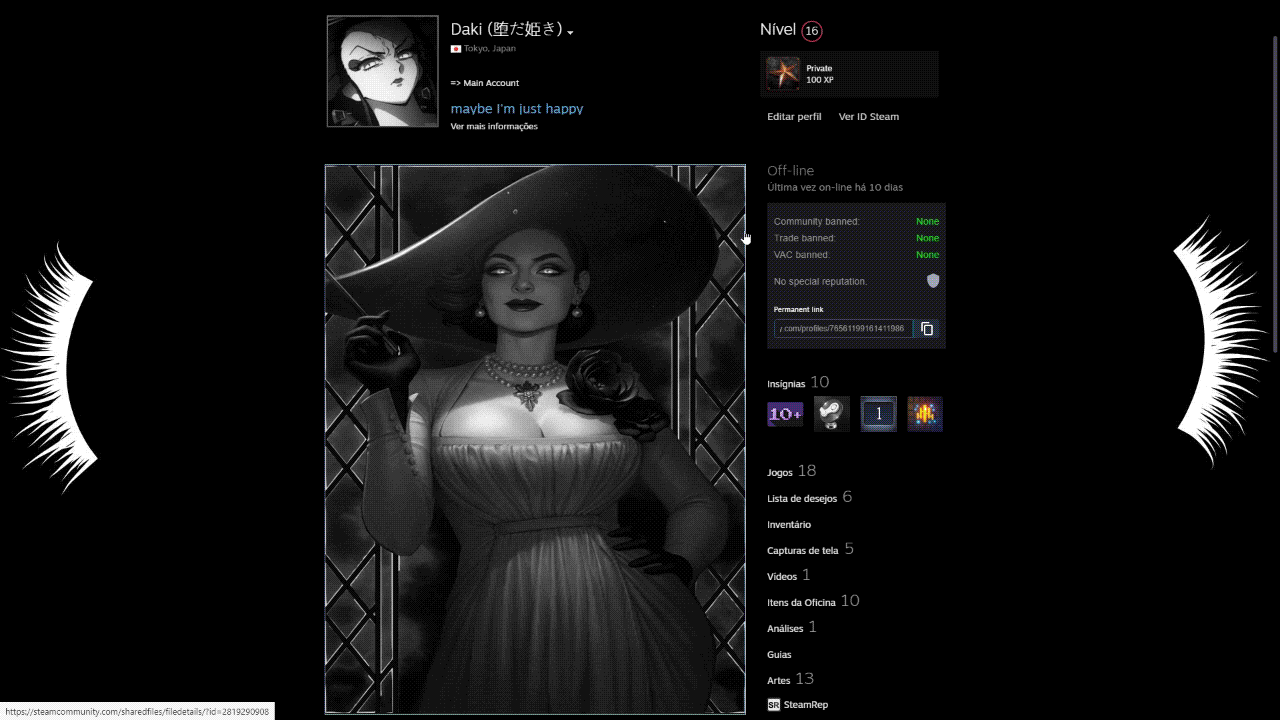Click the permanent link URL field
The width and height of the screenshot is (1280, 720).
point(843,329)
